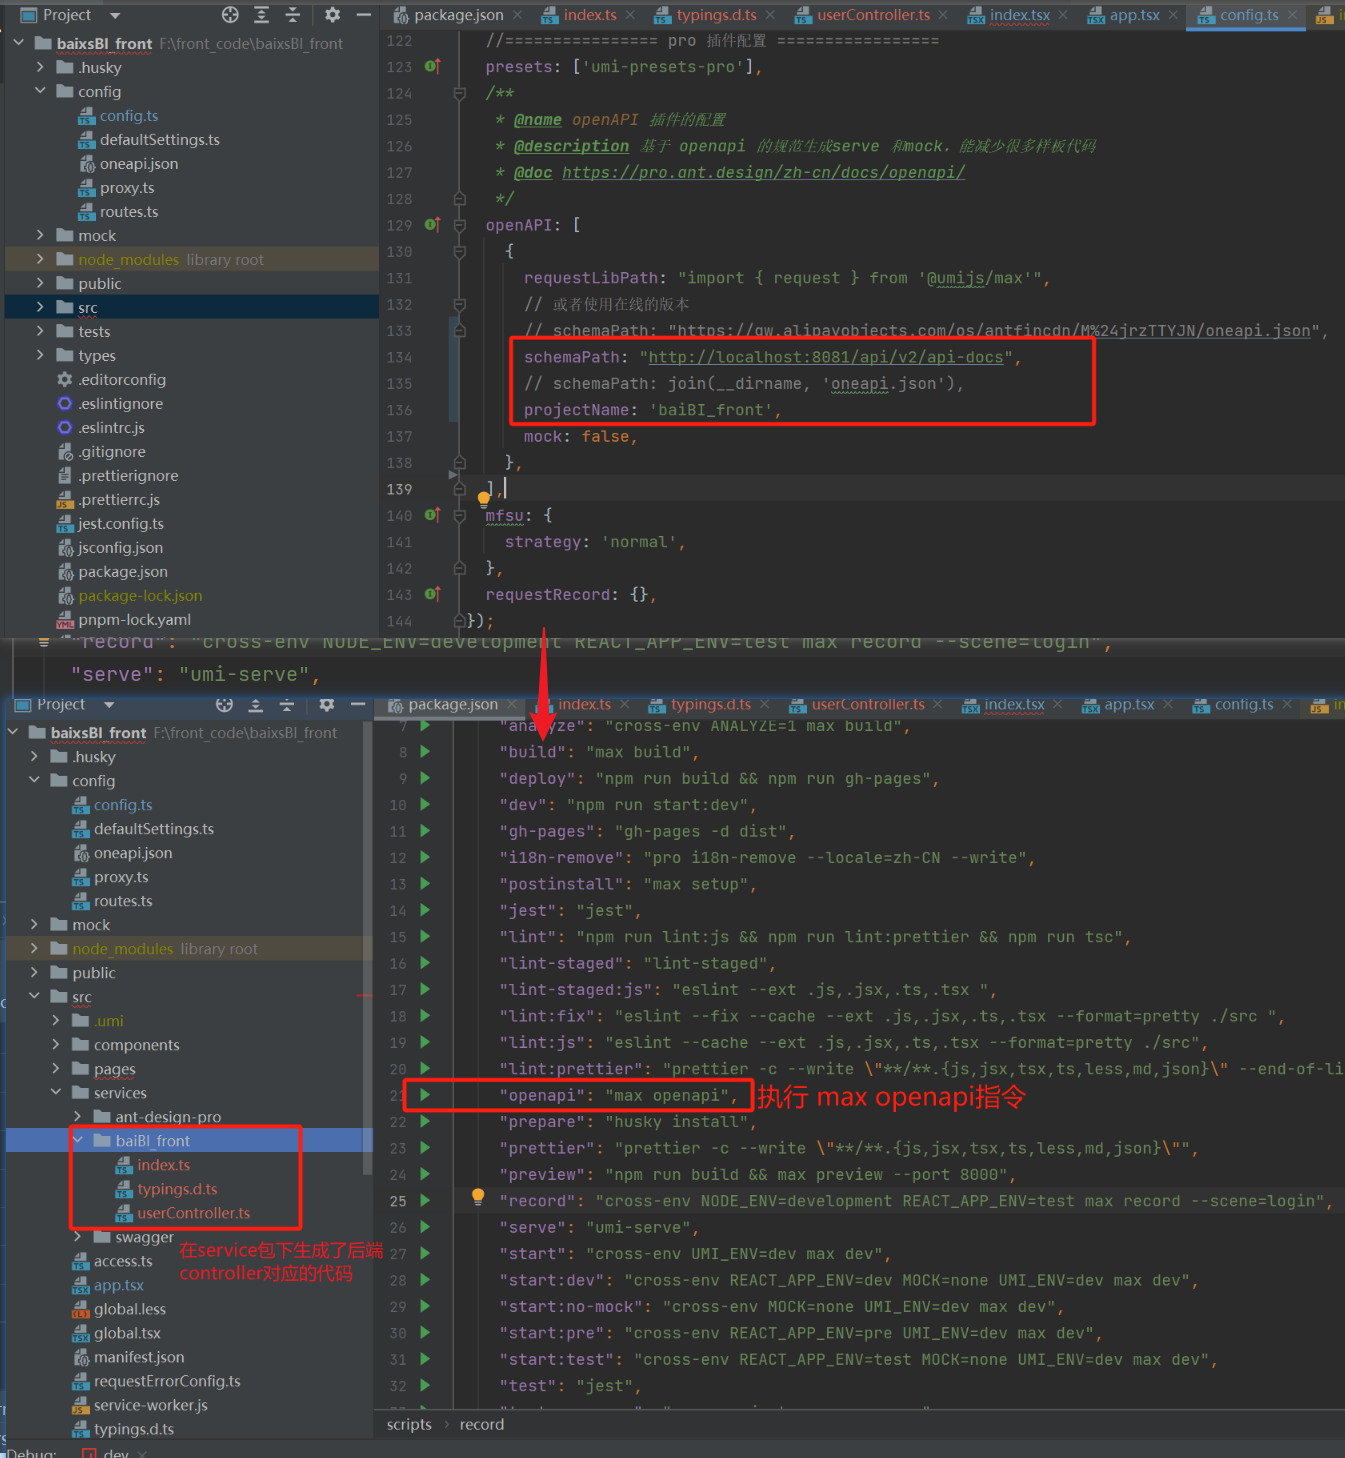The height and width of the screenshot is (1458, 1345).
Task: Select requestErrorConfig.ts in the src folder
Action: point(167,1381)
